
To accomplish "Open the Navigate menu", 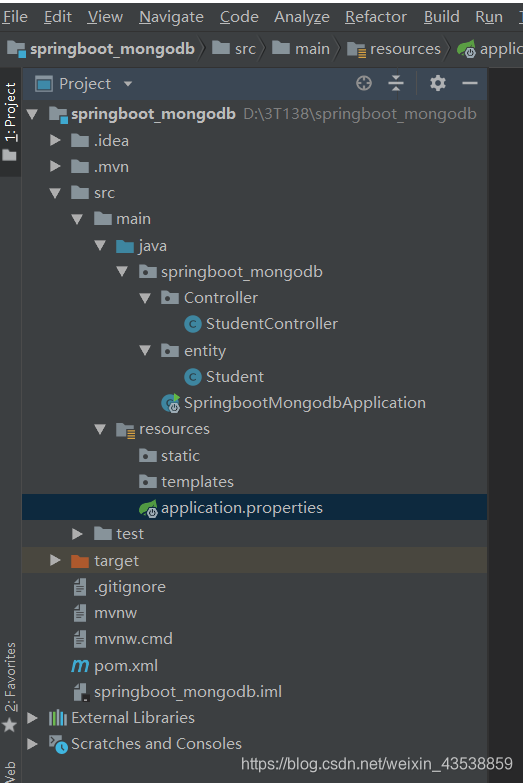I will pyautogui.click(x=171, y=17).
